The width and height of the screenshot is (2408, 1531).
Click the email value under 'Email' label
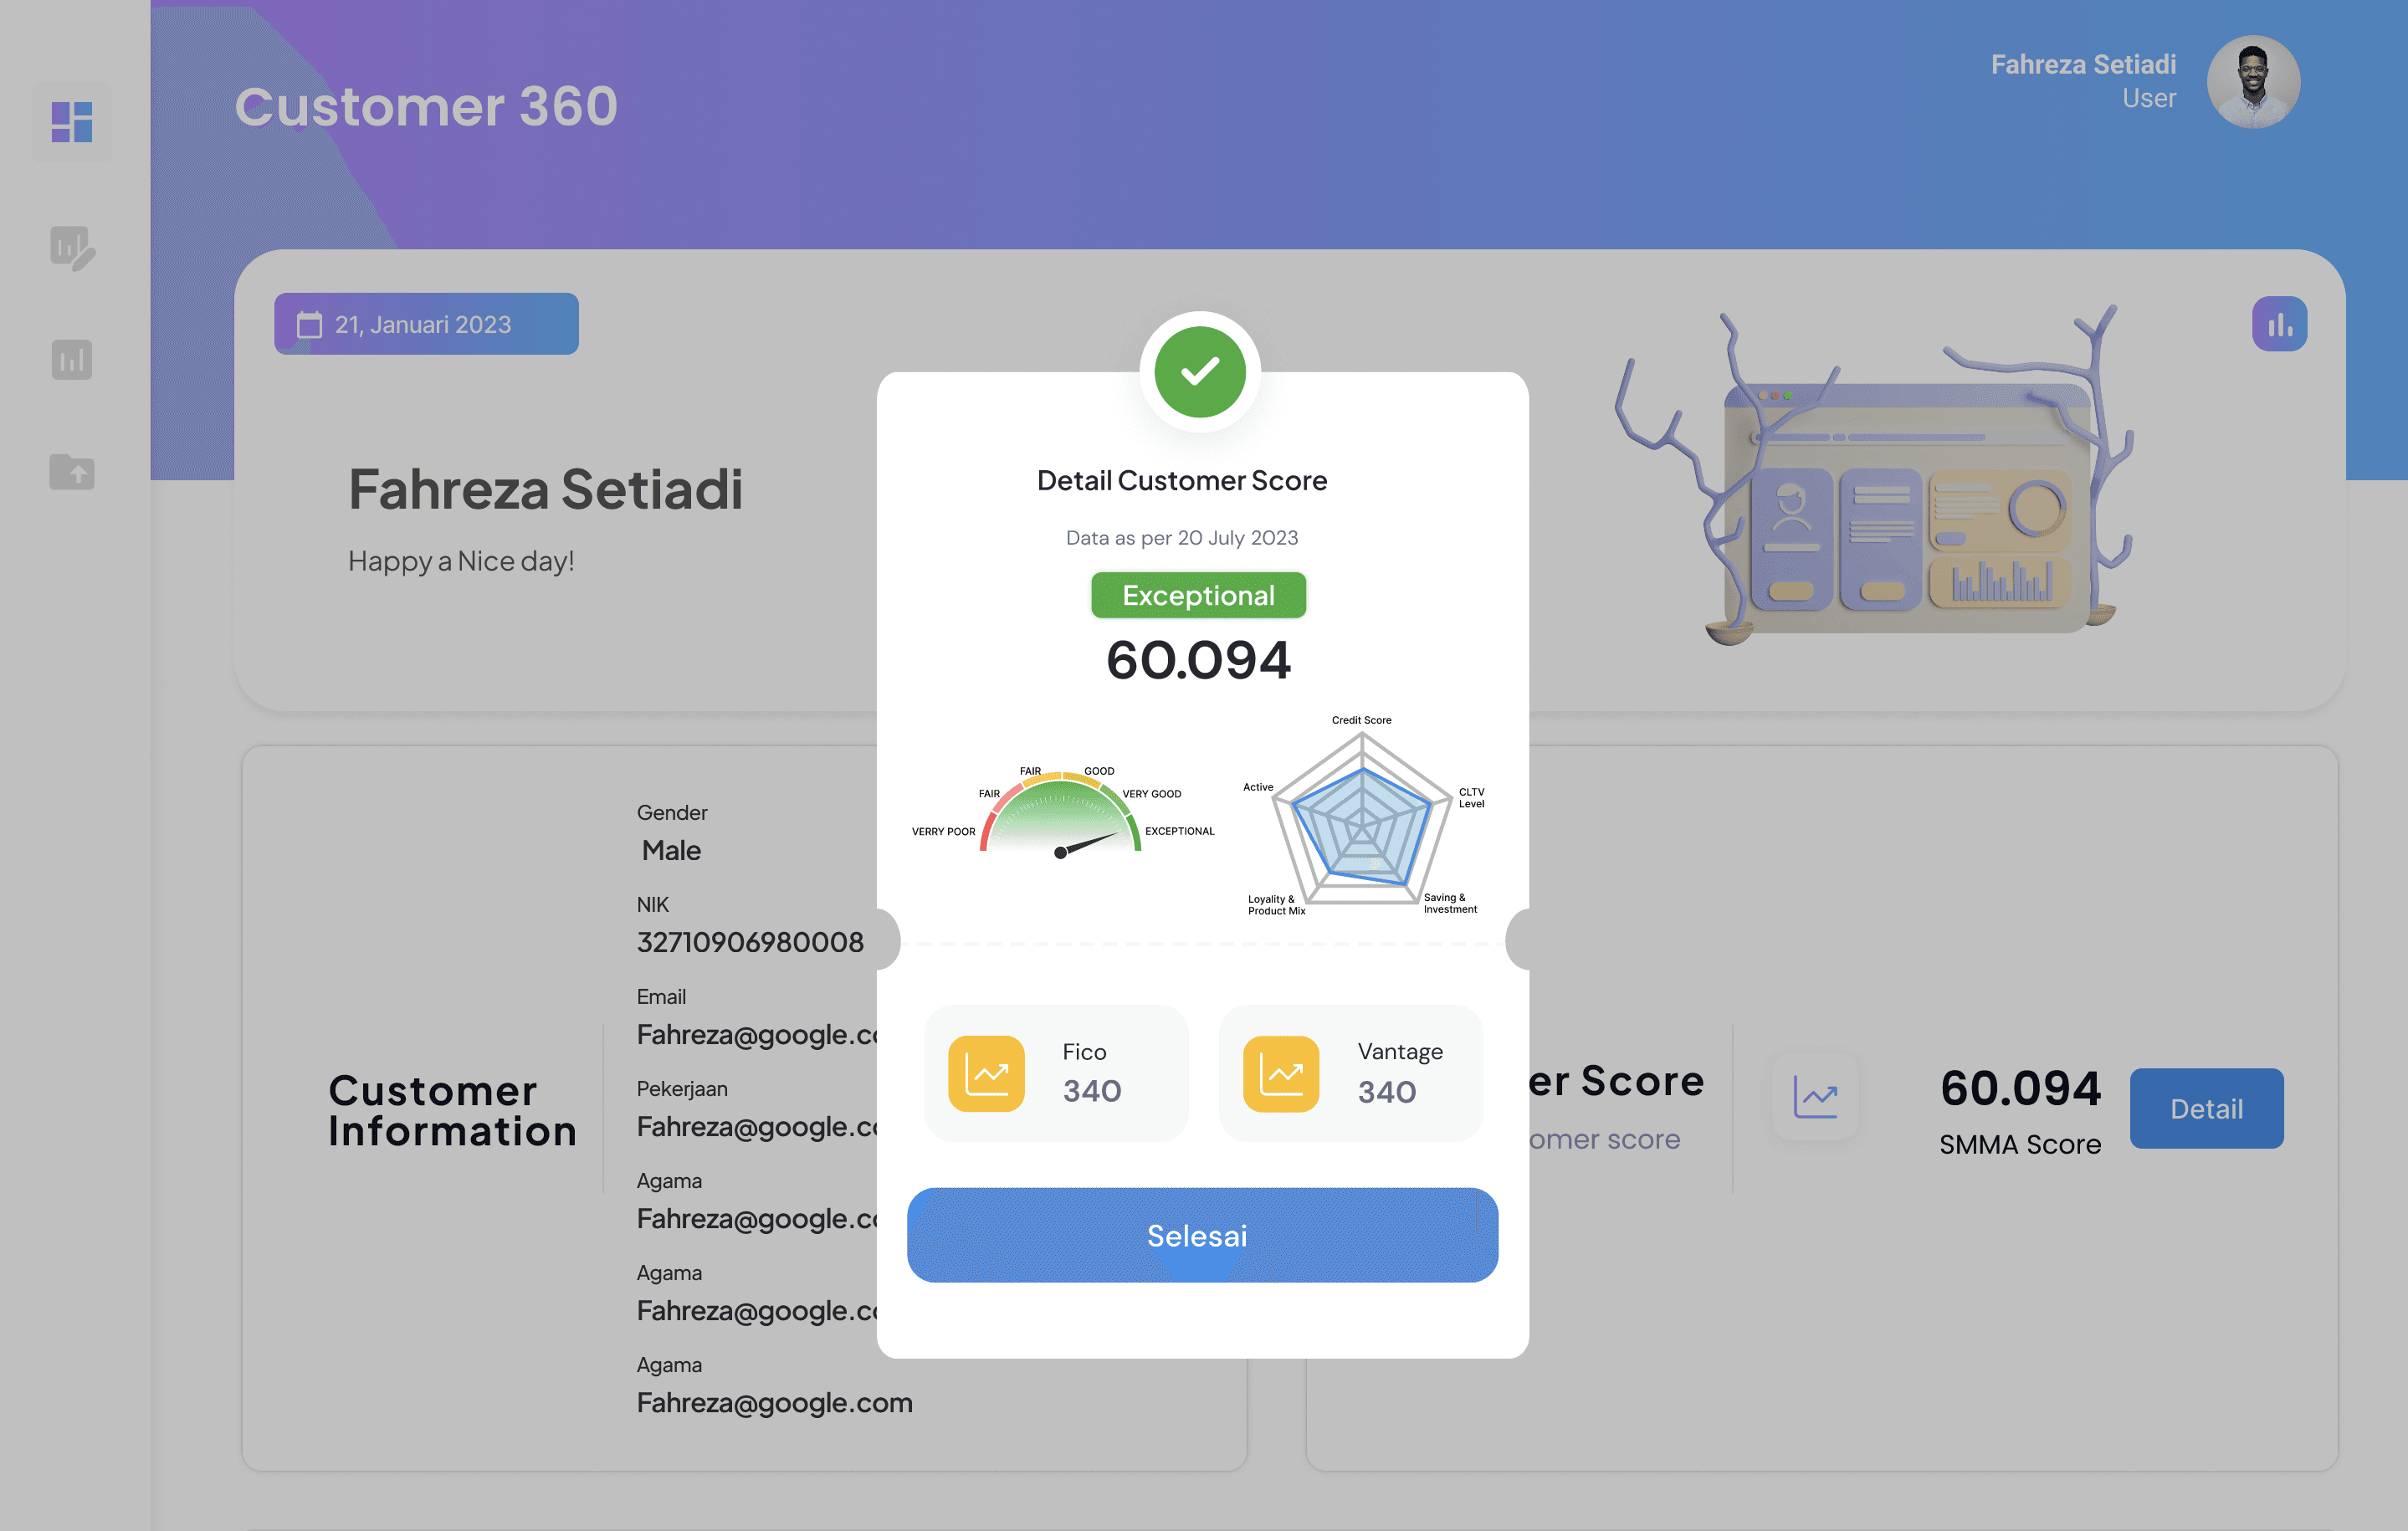(x=757, y=1034)
